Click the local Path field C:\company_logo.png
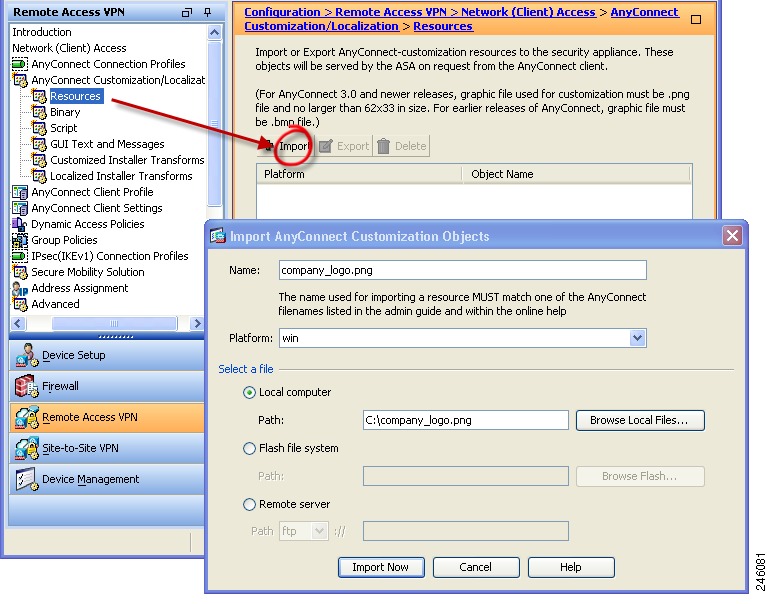This screenshot has width=767, height=604. tap(465, 421)
